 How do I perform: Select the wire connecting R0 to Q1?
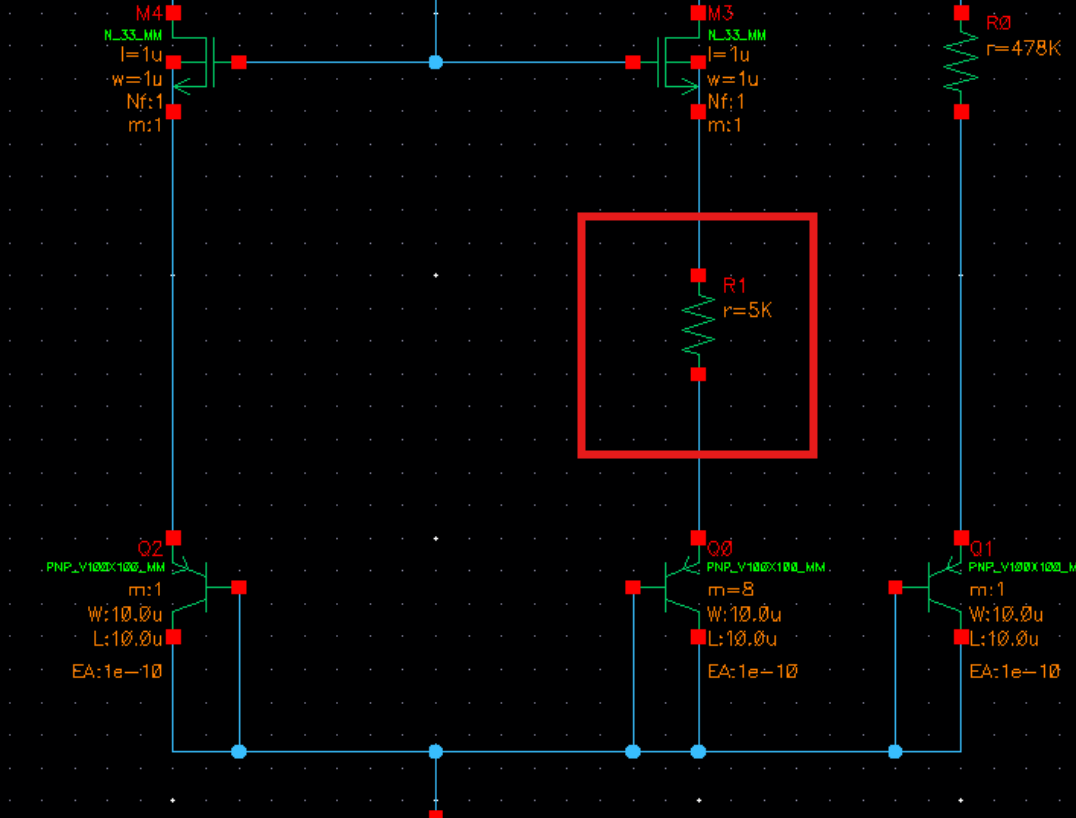tap(961, 323)
